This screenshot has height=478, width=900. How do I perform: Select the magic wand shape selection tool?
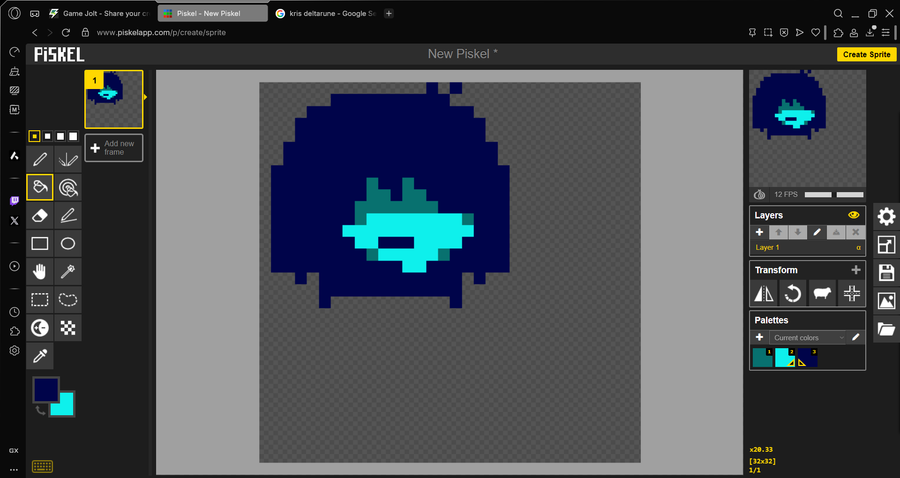pos(68,271)
